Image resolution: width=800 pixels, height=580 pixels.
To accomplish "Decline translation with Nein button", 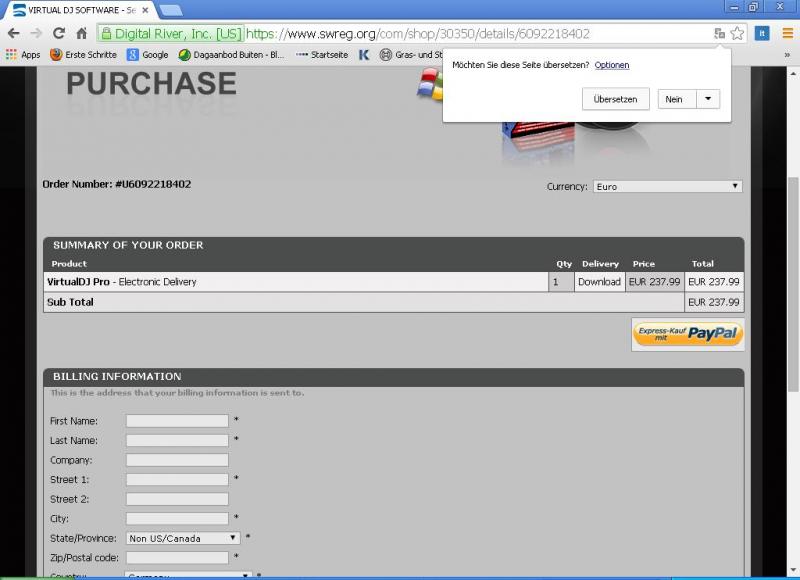I will (675, 99).
